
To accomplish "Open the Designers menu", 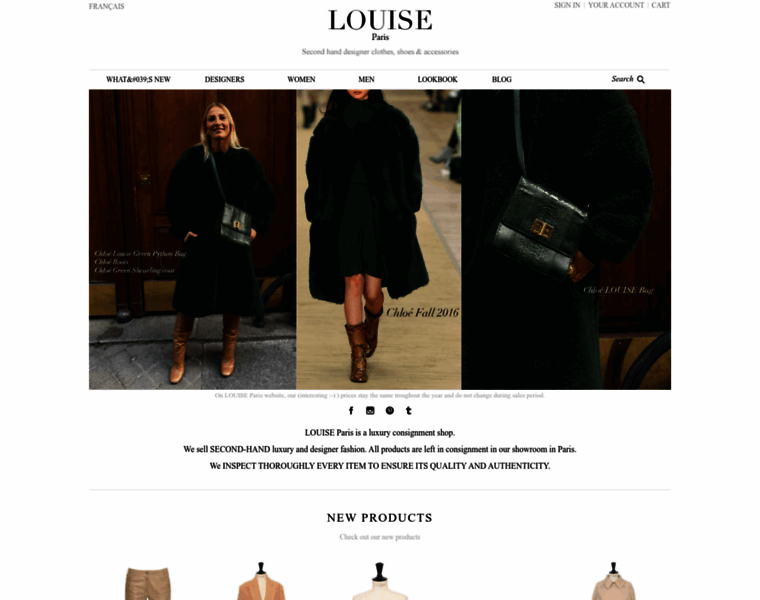I will point(224,79).
